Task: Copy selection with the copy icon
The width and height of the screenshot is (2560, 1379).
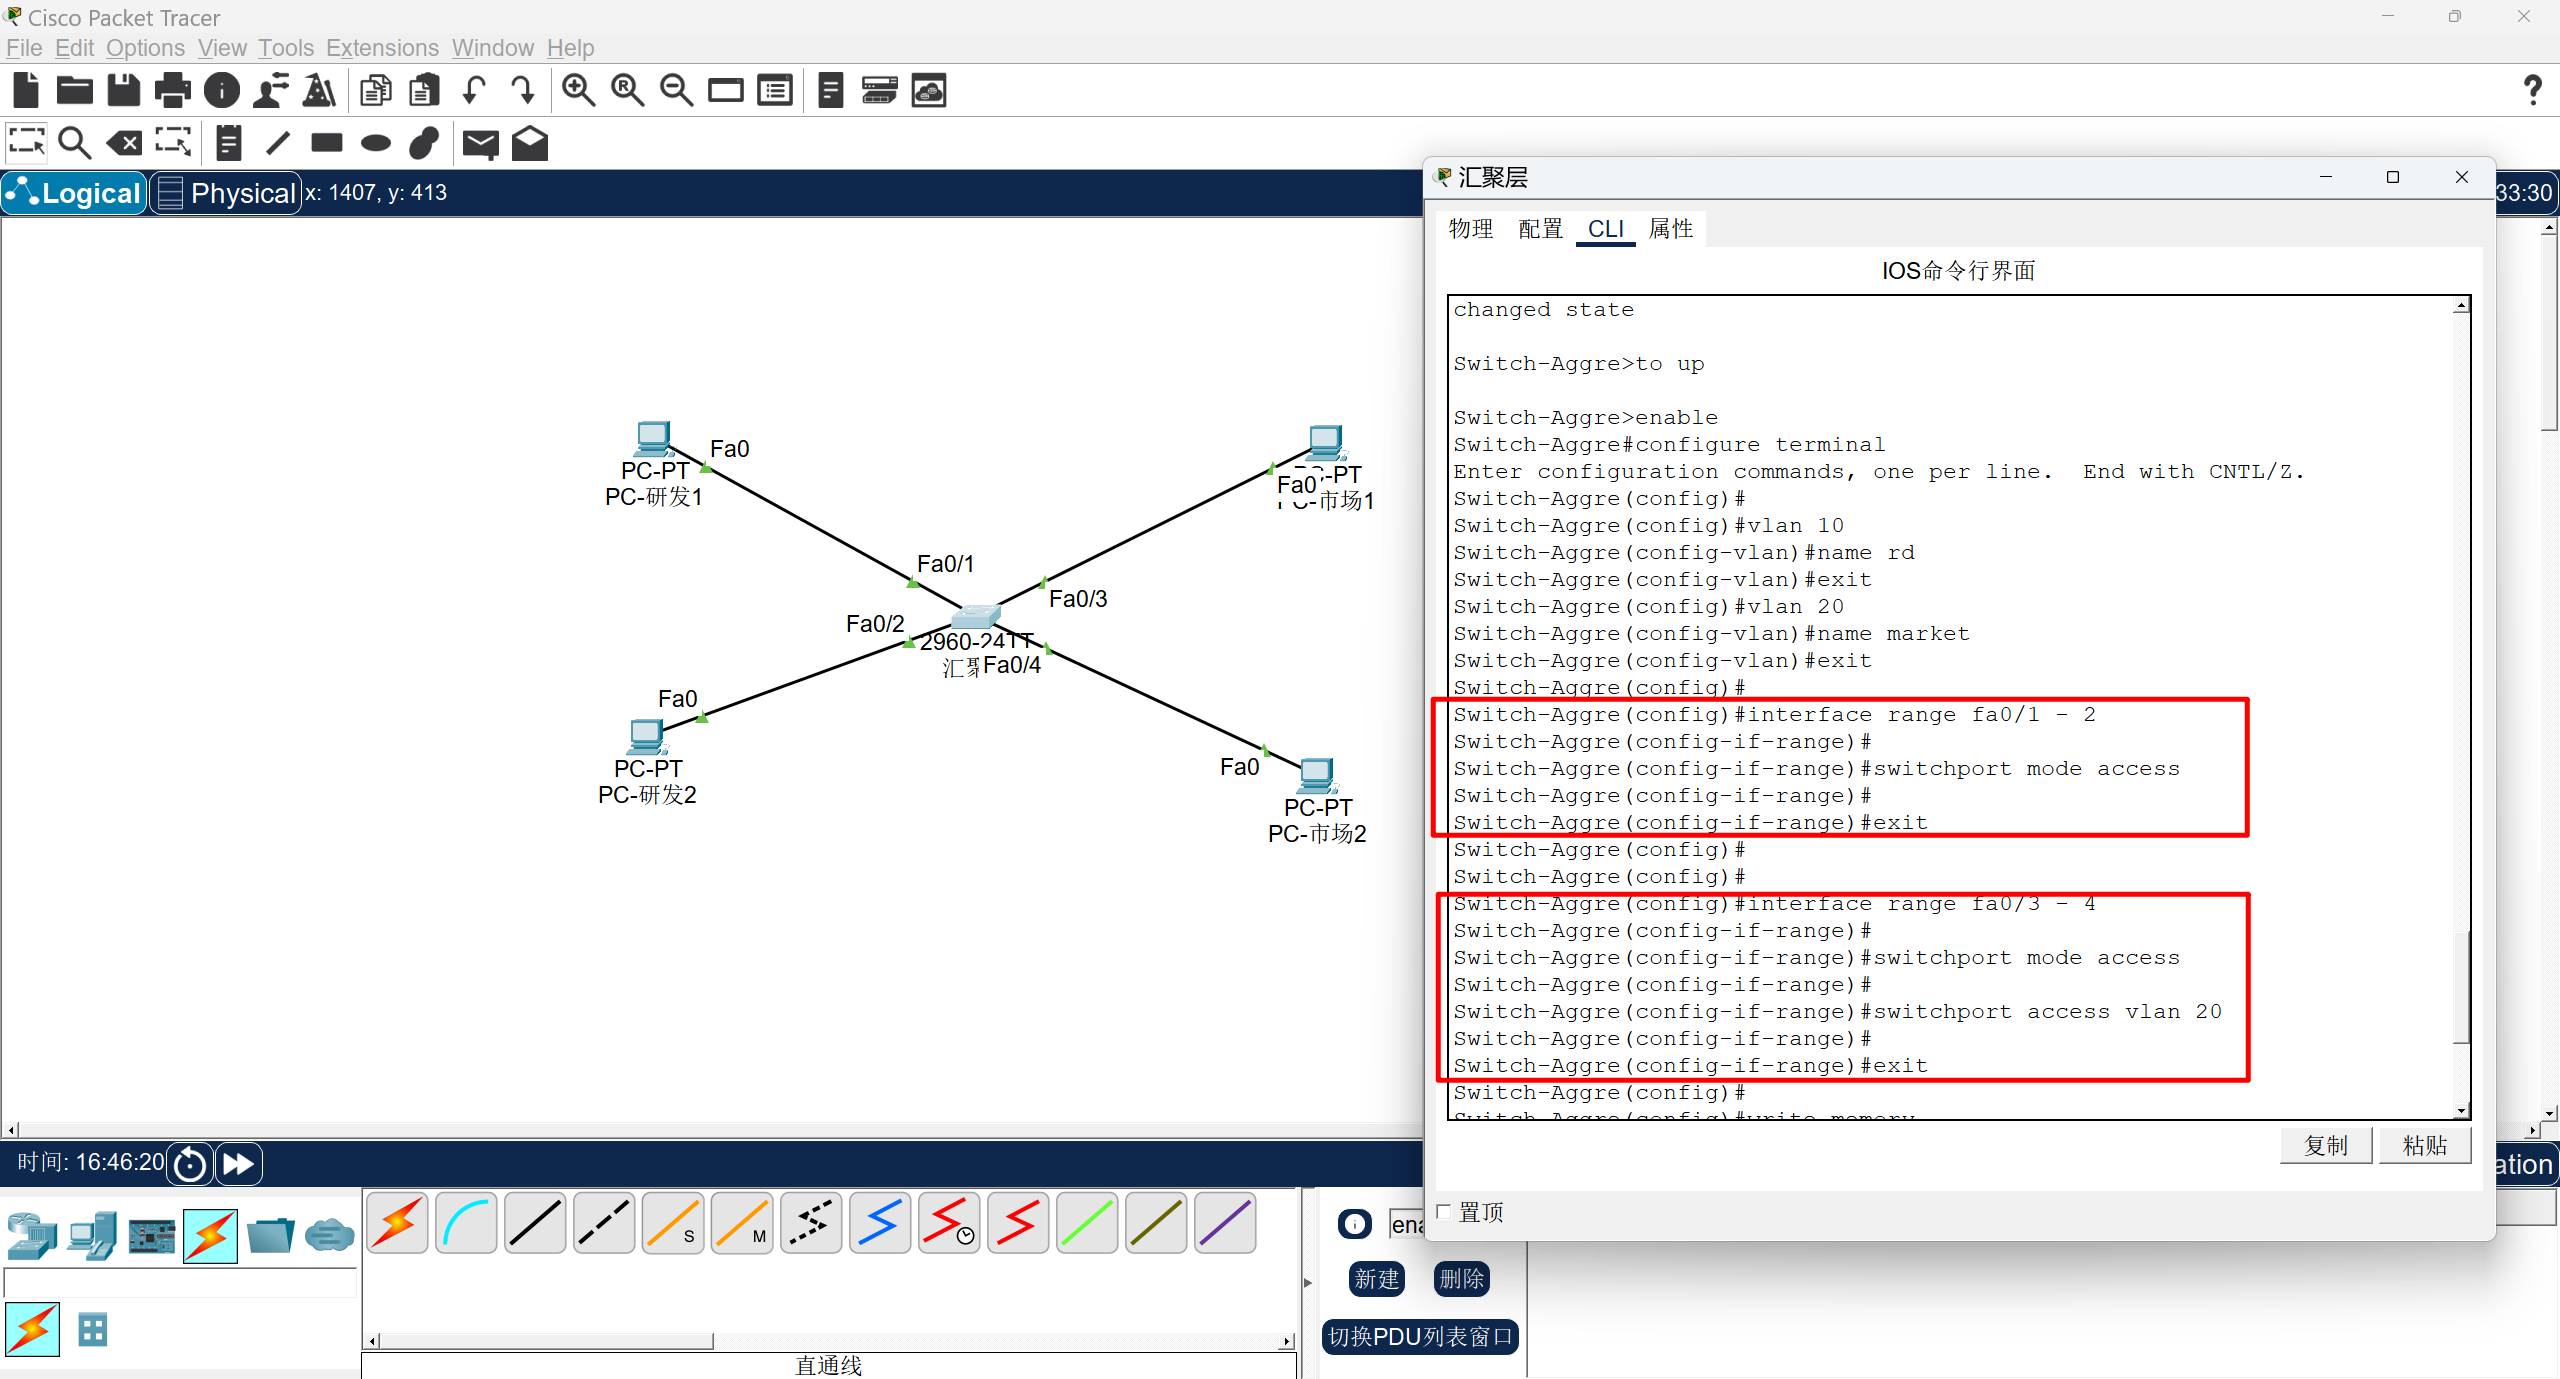Action: 376,91
